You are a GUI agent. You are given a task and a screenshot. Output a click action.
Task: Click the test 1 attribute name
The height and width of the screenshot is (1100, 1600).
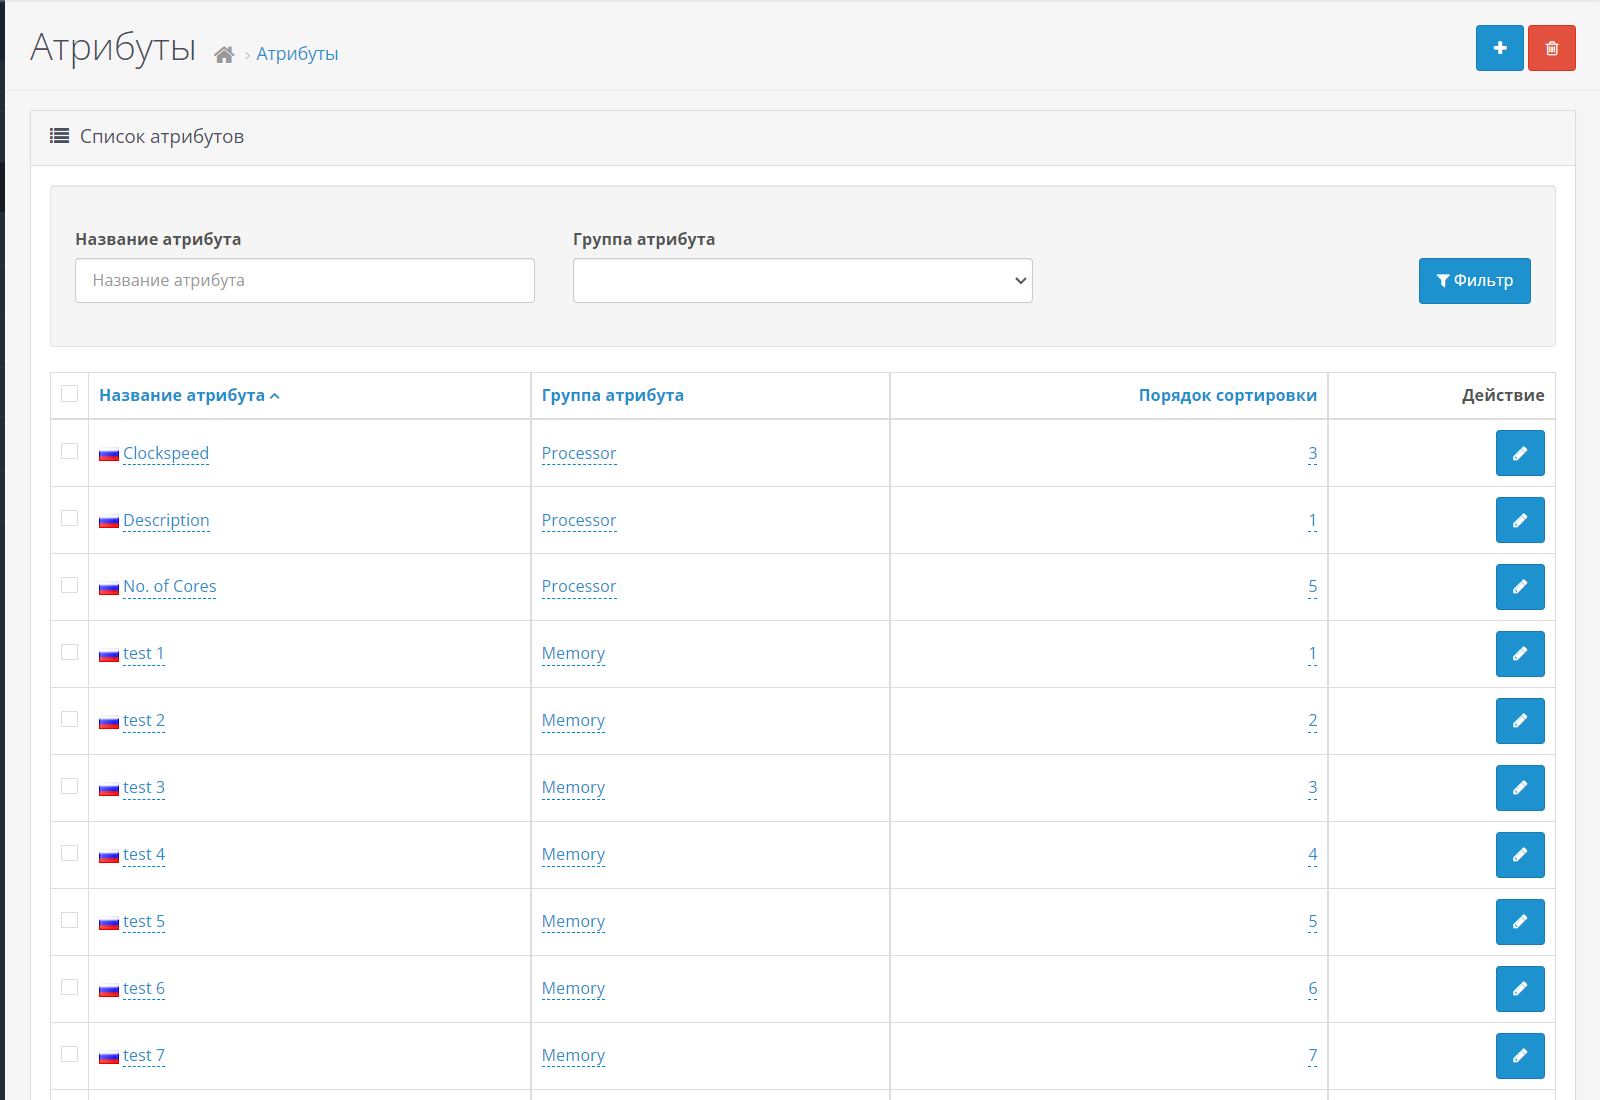pyautogui.click(x=144, y=653)
